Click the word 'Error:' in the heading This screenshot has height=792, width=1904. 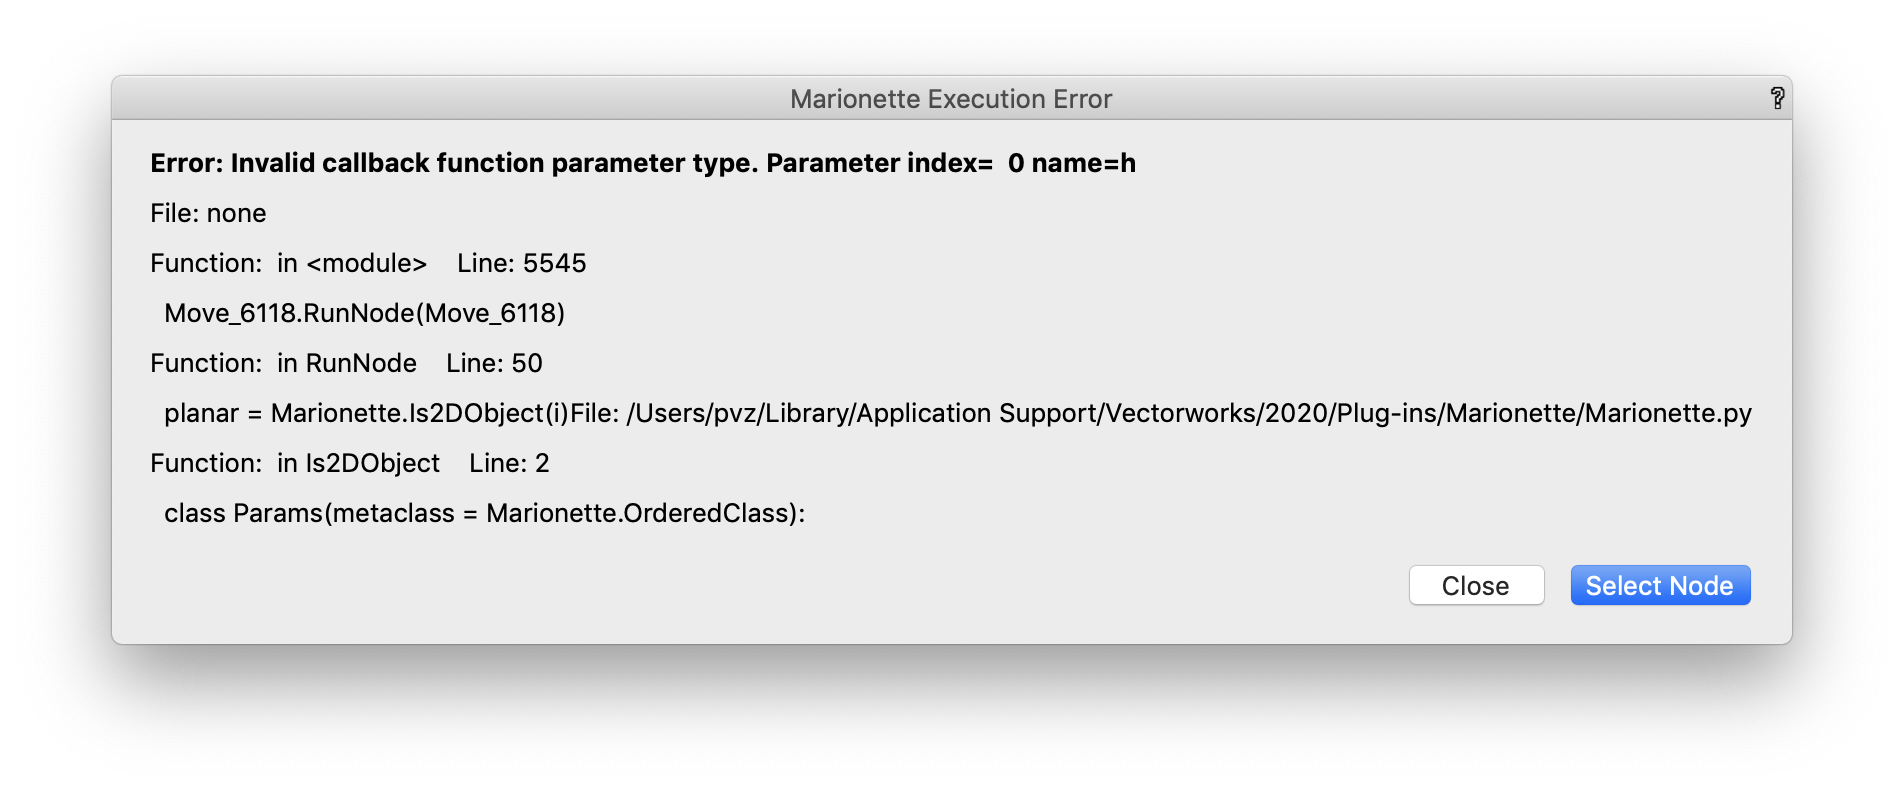coord(187,163)
